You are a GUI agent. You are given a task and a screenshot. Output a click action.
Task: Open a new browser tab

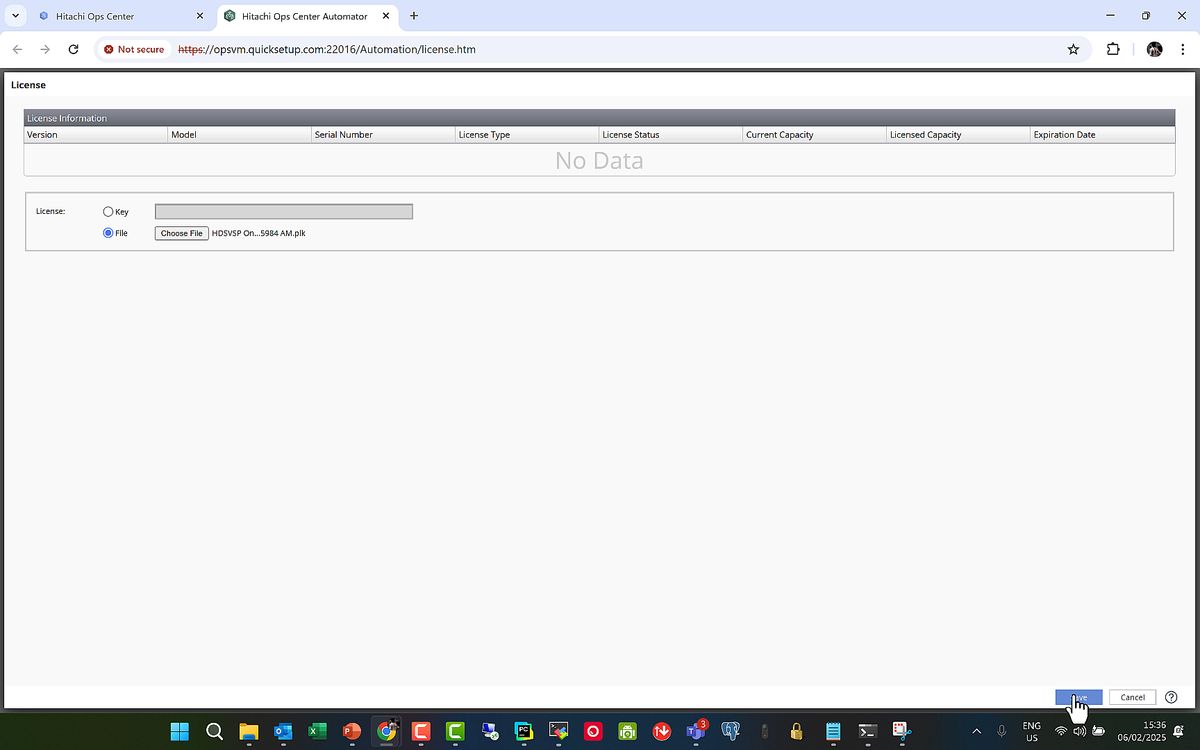point(414,16)
